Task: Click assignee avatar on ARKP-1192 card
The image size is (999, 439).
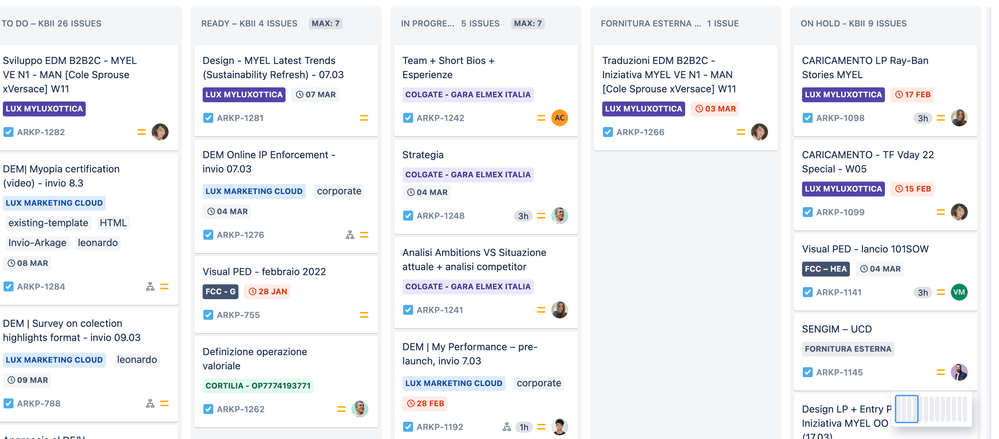Action: (x=559, y=427)
